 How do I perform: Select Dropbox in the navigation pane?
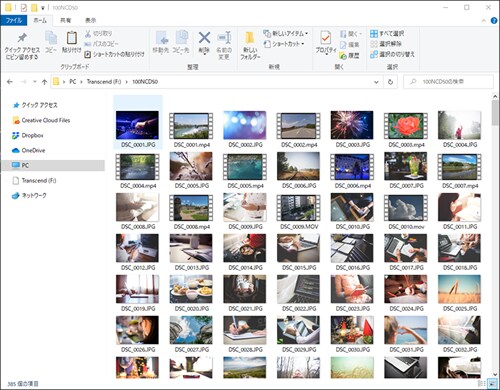[x=32, y=135]
